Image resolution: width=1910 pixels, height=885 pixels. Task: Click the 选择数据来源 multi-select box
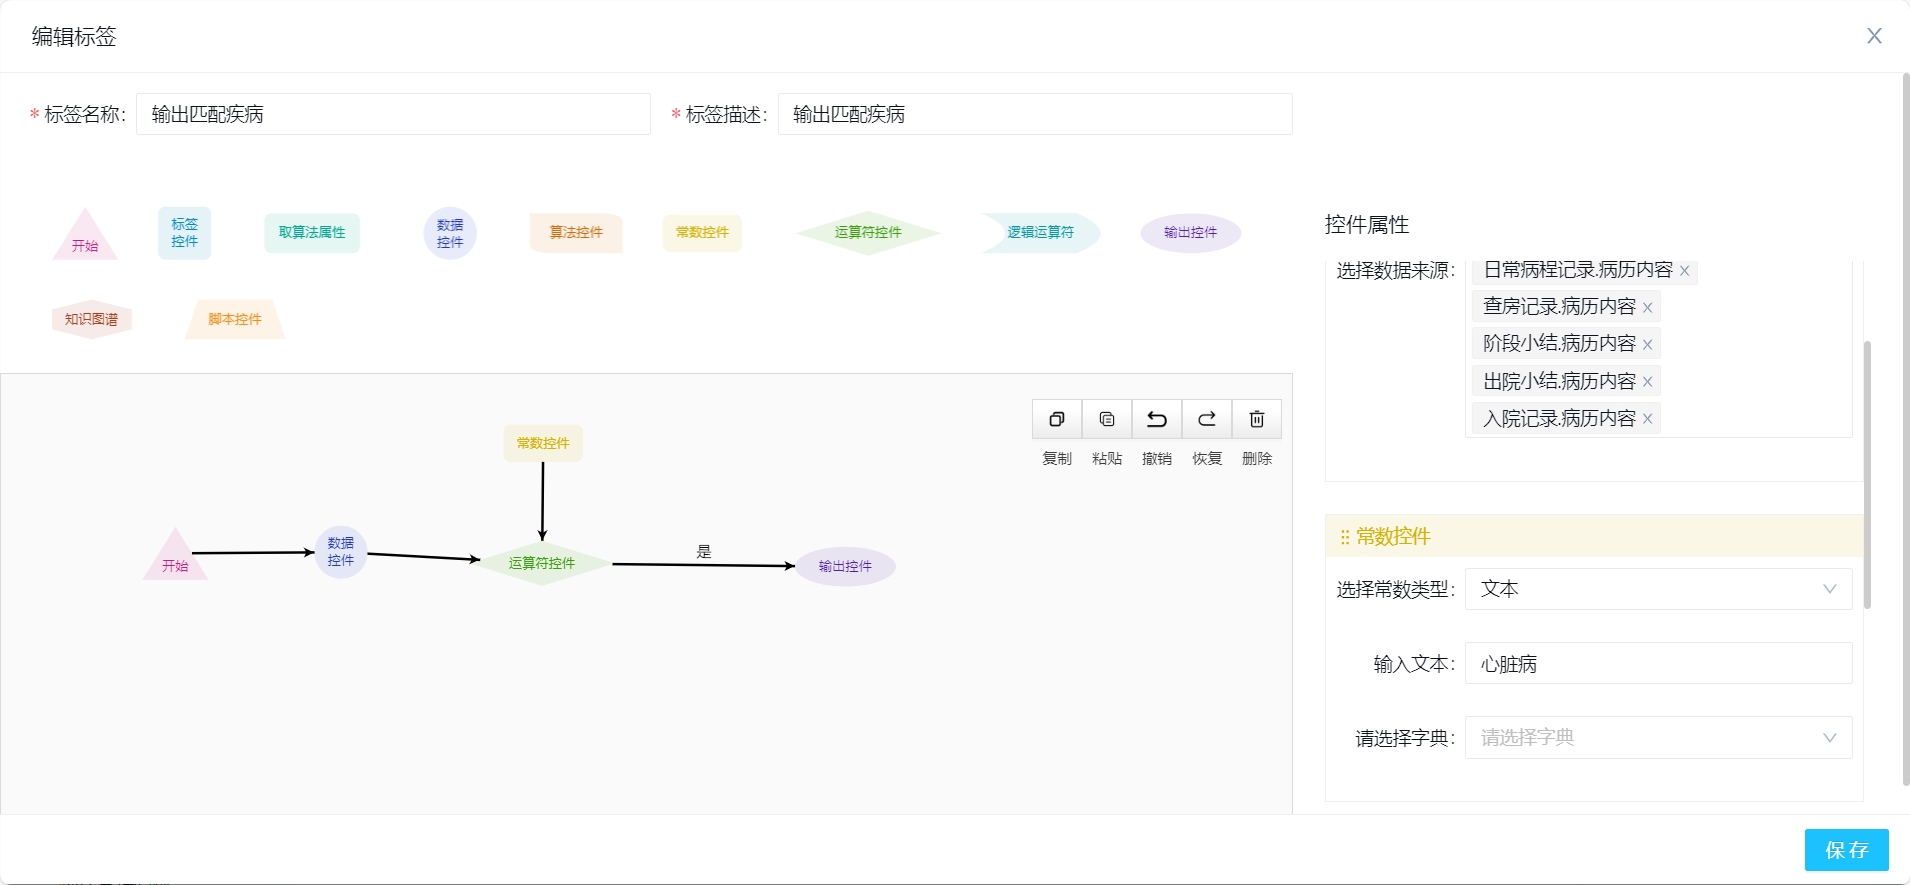pyautogui.click(x=1659, y=348)
